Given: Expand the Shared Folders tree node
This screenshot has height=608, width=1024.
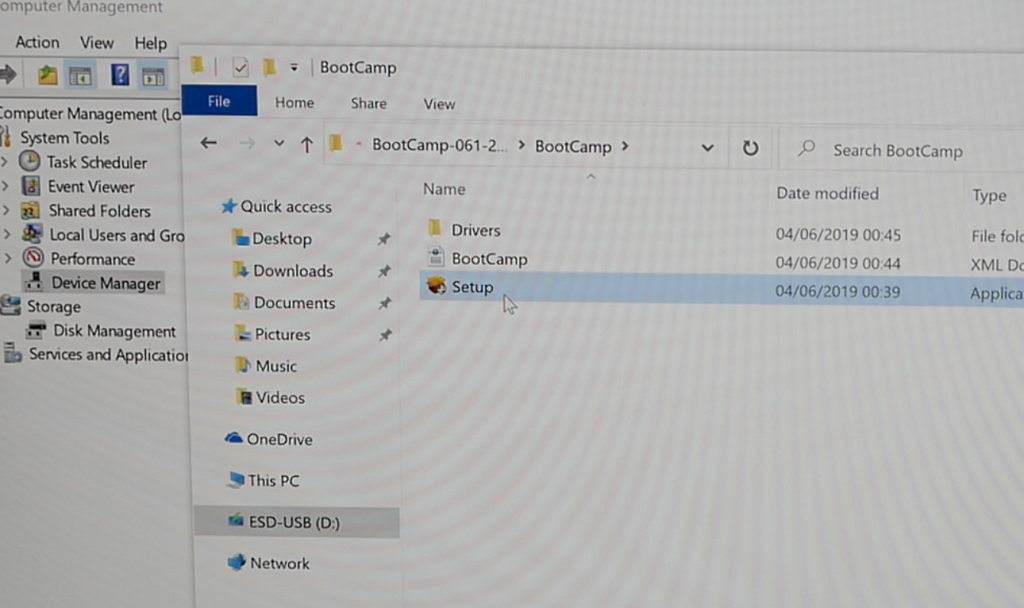Looking at the screenshot, I should click(6, 210).
